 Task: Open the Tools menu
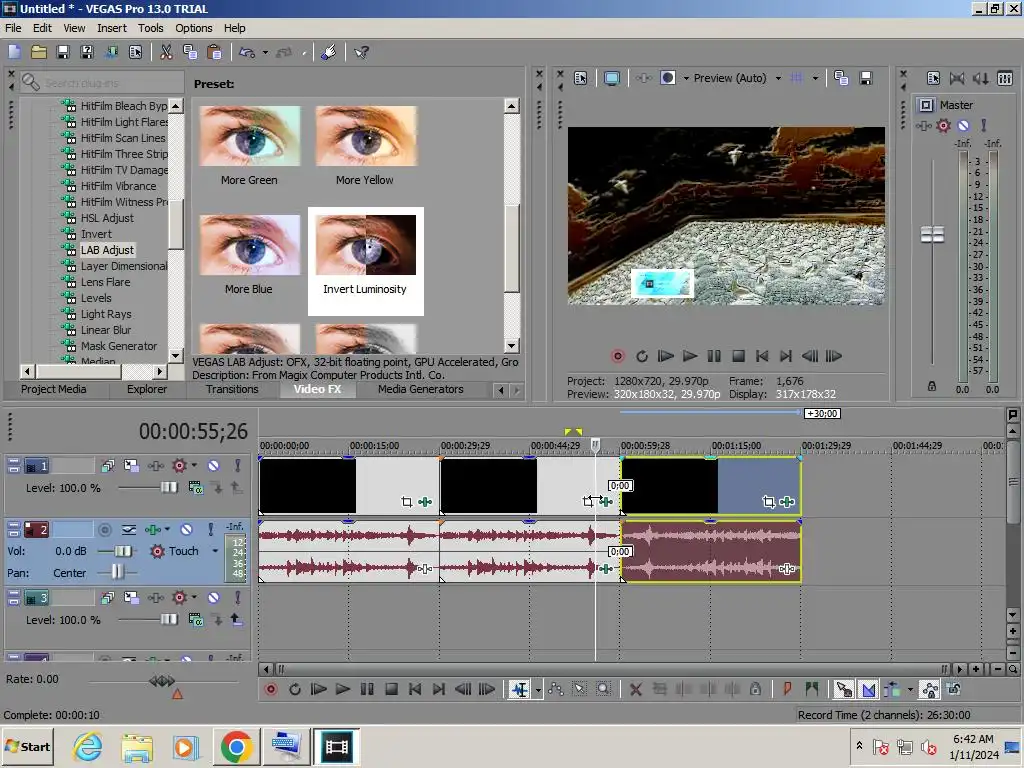[x=150, y=28]
